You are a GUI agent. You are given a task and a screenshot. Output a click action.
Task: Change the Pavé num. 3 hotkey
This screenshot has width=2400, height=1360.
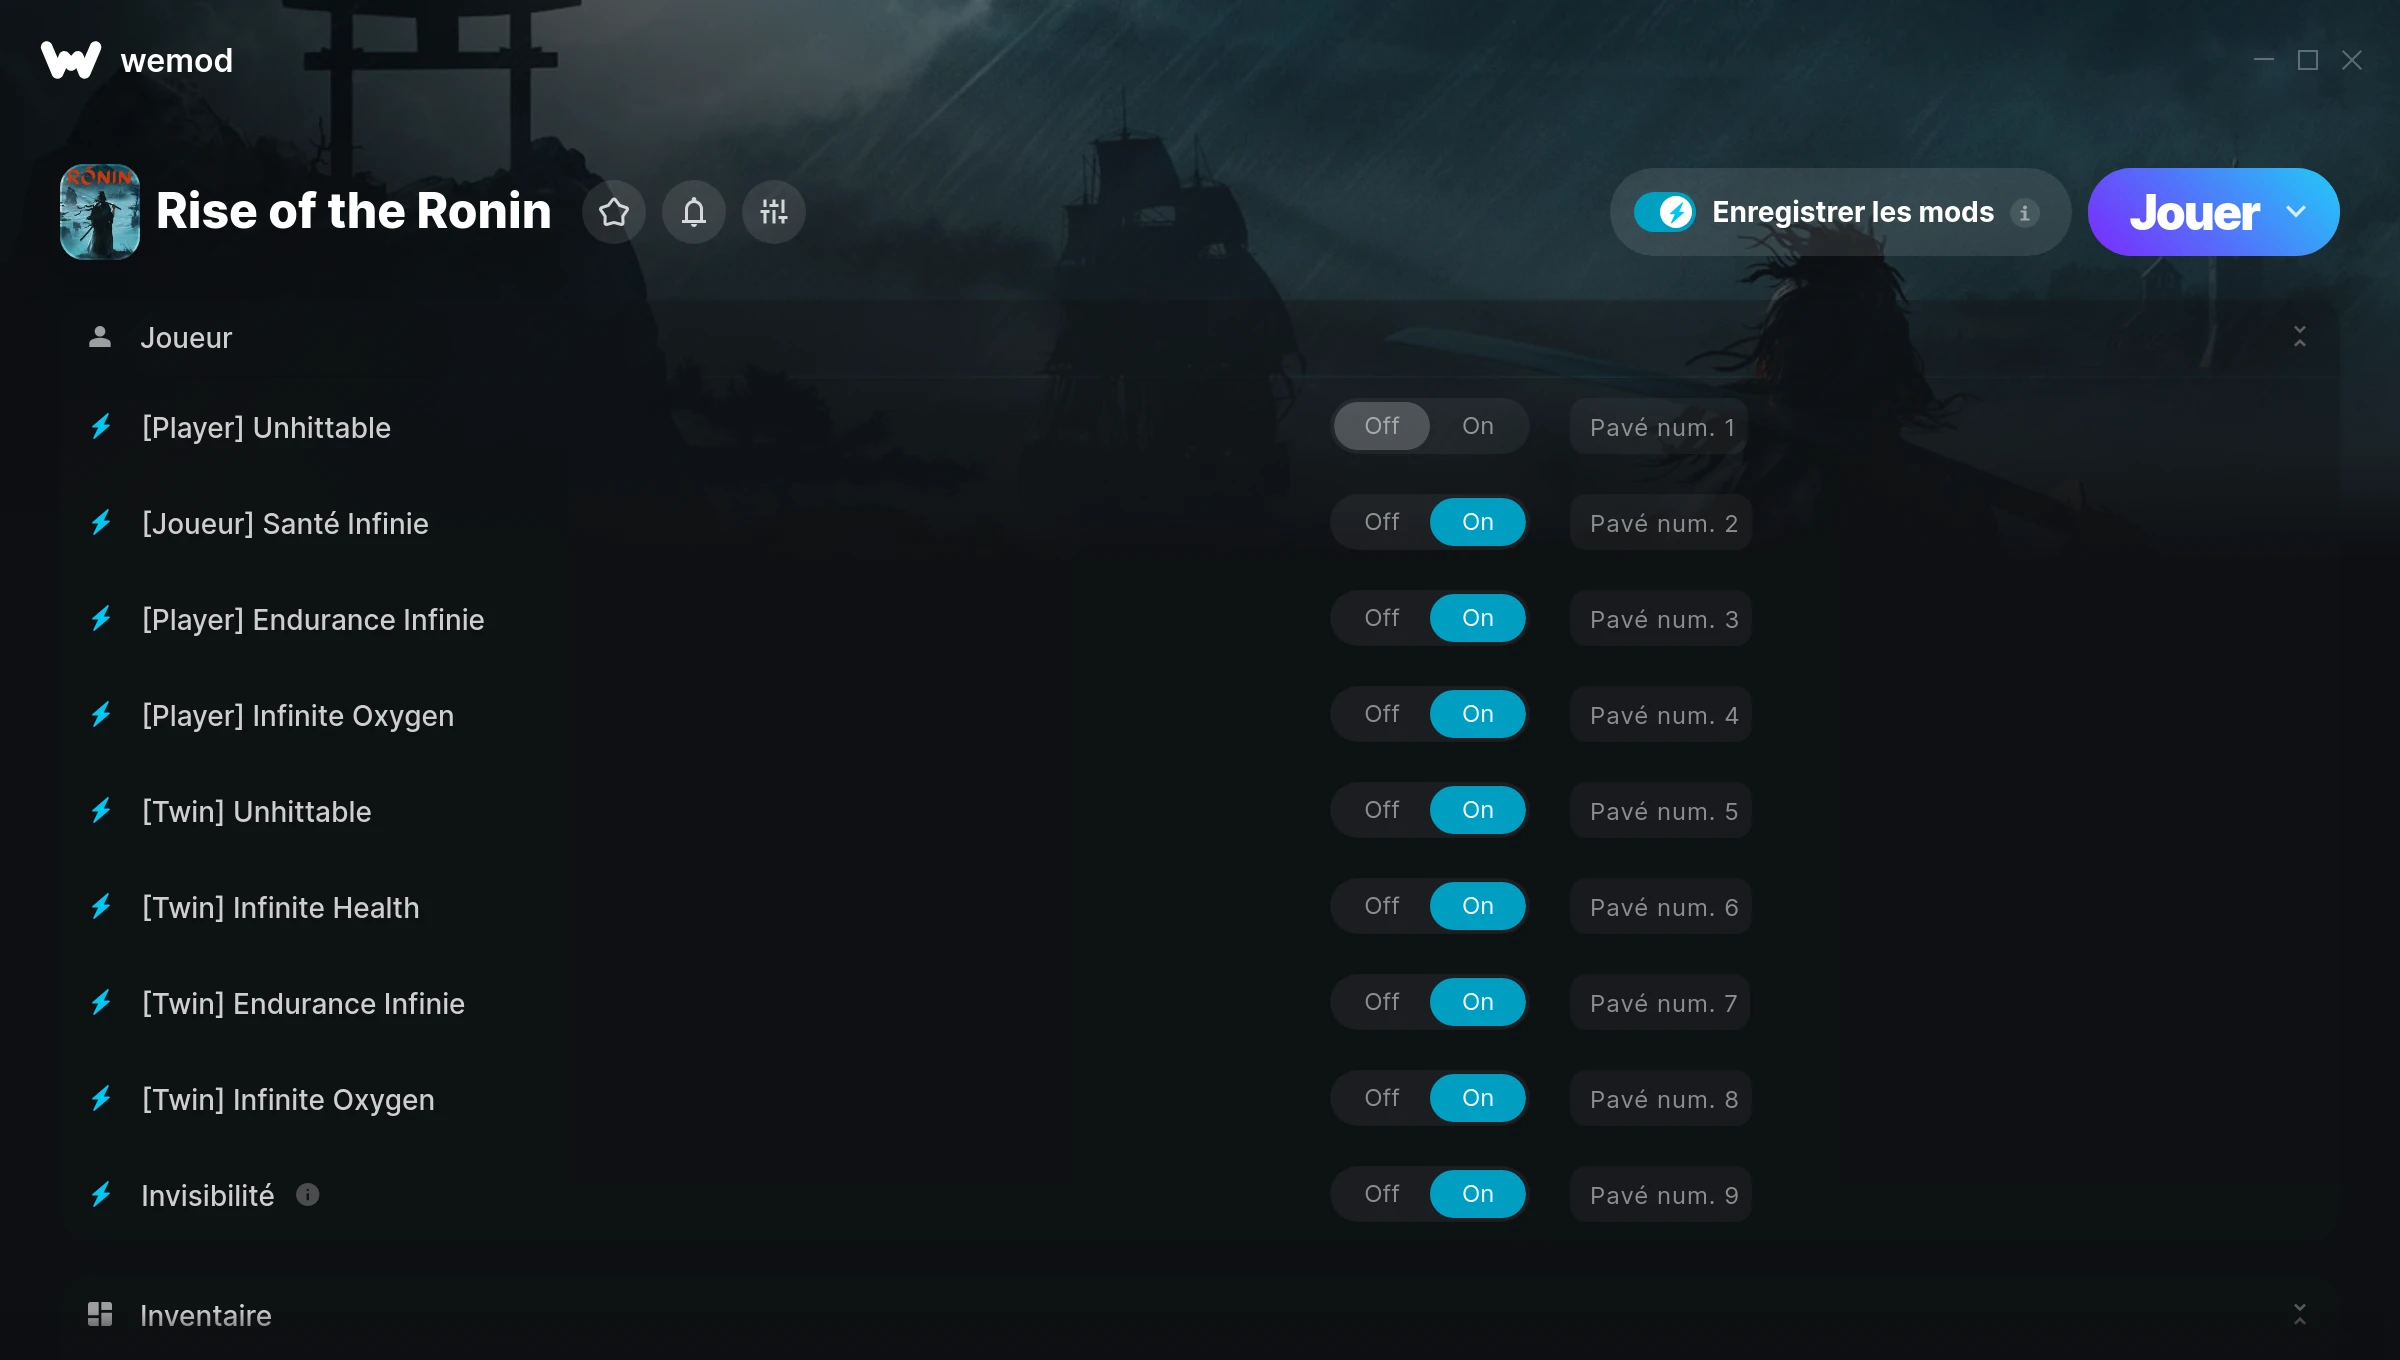pyautogui.click(x=1661, y=619)
